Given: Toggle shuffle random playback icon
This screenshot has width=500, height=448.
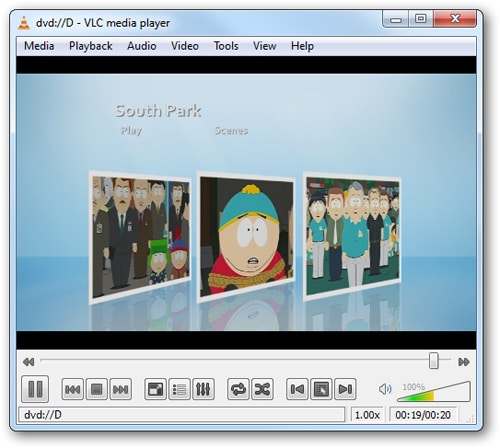Looking at the screenshot, I should pos(262,389).
